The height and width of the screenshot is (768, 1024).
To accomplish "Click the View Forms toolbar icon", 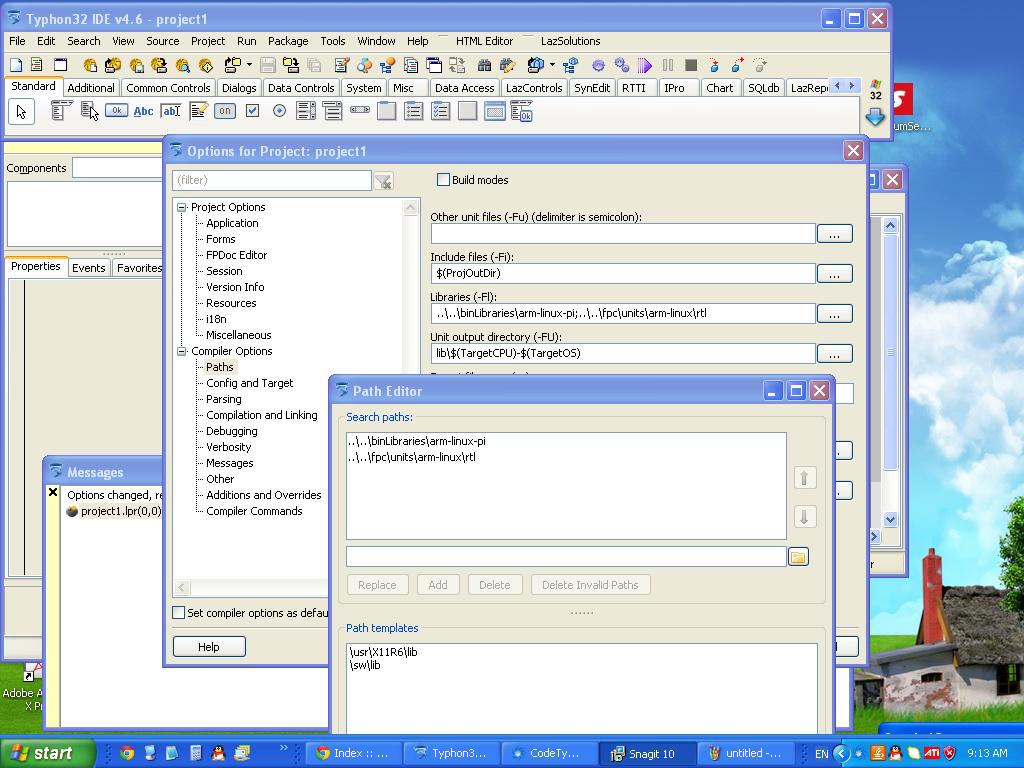I will tap(434, 65).
